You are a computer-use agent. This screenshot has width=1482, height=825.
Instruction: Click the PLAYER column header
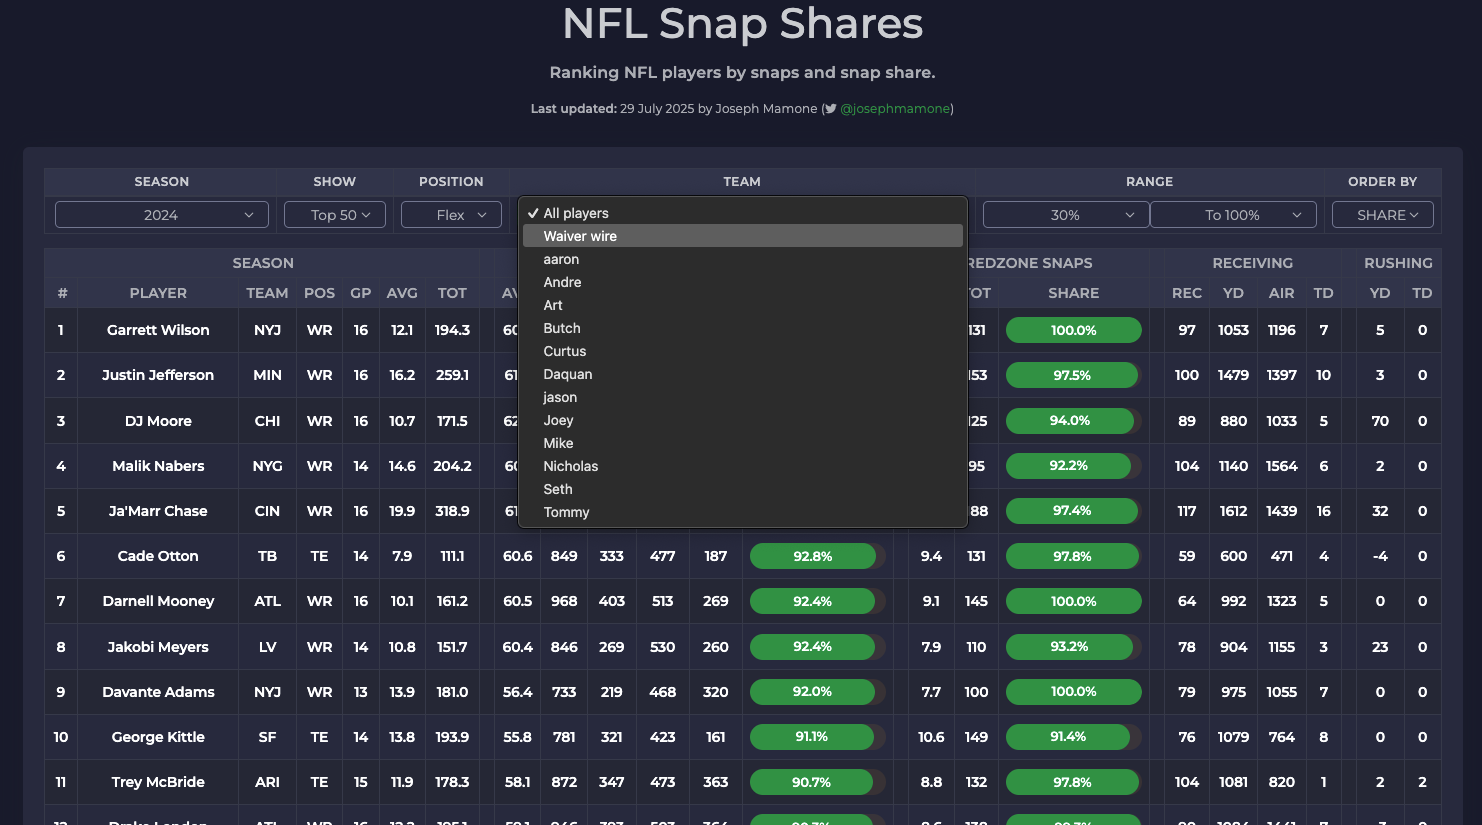pyautogui.click(x=158, y=293)
